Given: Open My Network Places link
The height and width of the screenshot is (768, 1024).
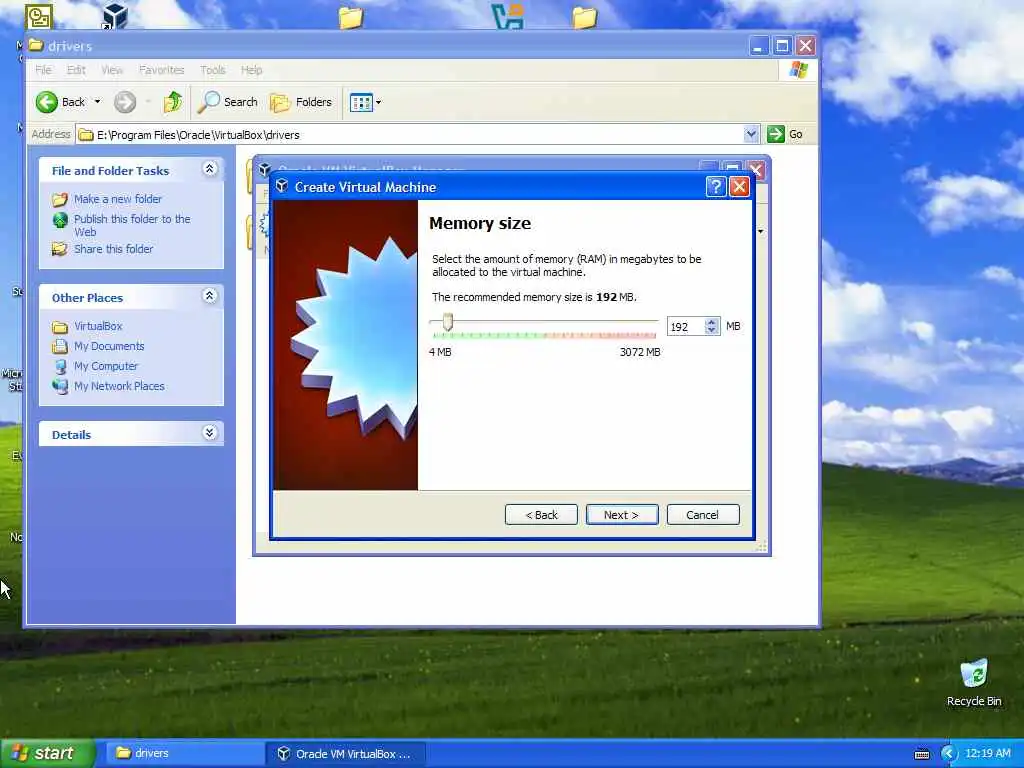Looking at the screenshot, I should pos(119,386).
